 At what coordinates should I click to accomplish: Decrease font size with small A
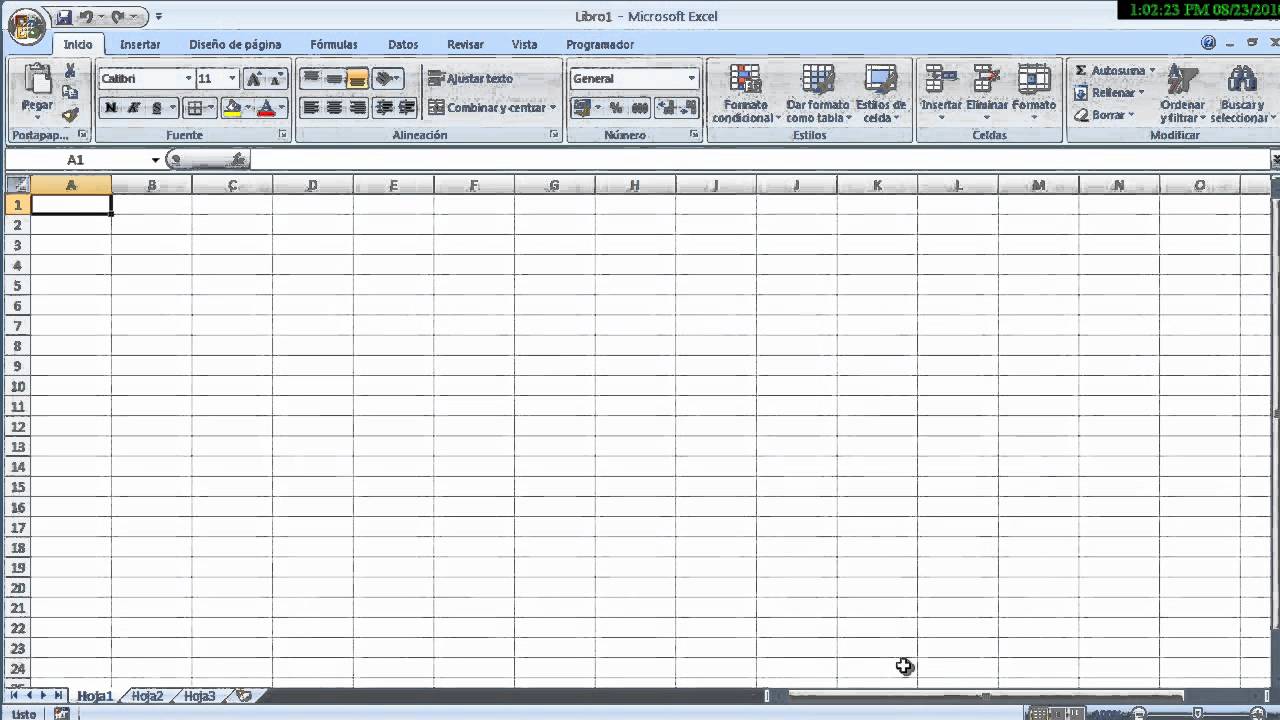coord(277,79)
